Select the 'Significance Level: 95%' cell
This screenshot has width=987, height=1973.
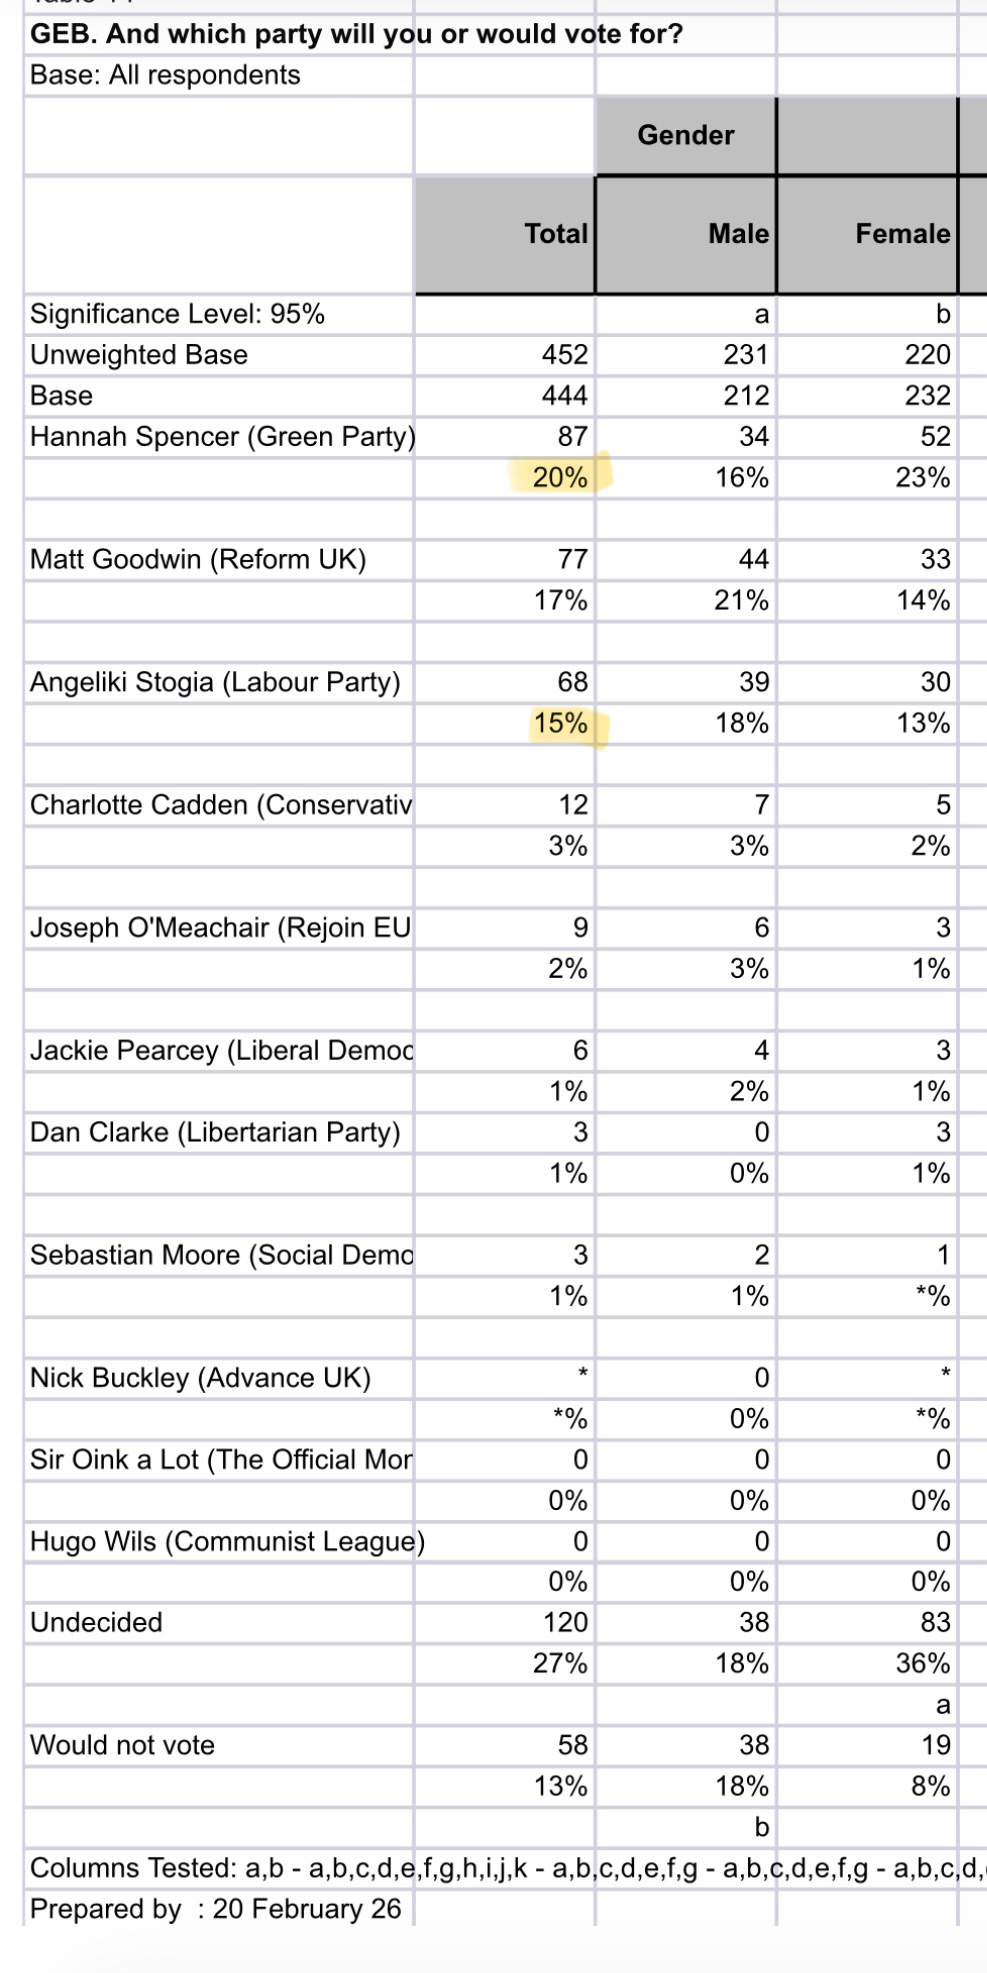pos(177,314)
